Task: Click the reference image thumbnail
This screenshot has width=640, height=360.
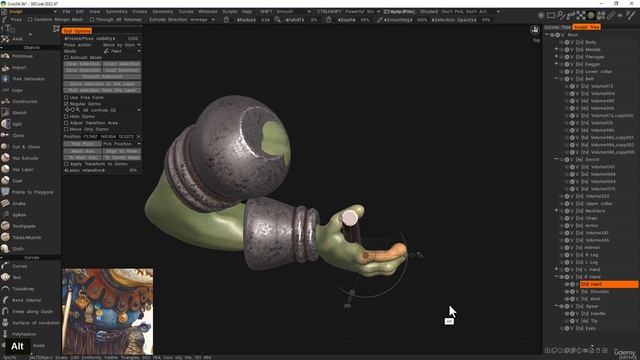Action: 108,311
